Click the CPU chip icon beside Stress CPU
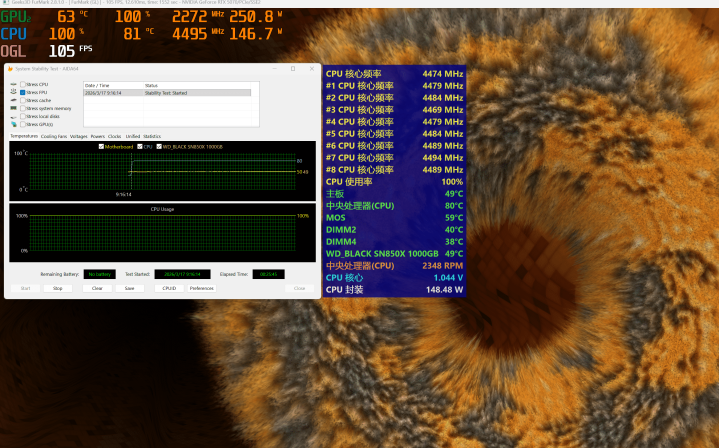Screen dimensions: 719x448 12,84
